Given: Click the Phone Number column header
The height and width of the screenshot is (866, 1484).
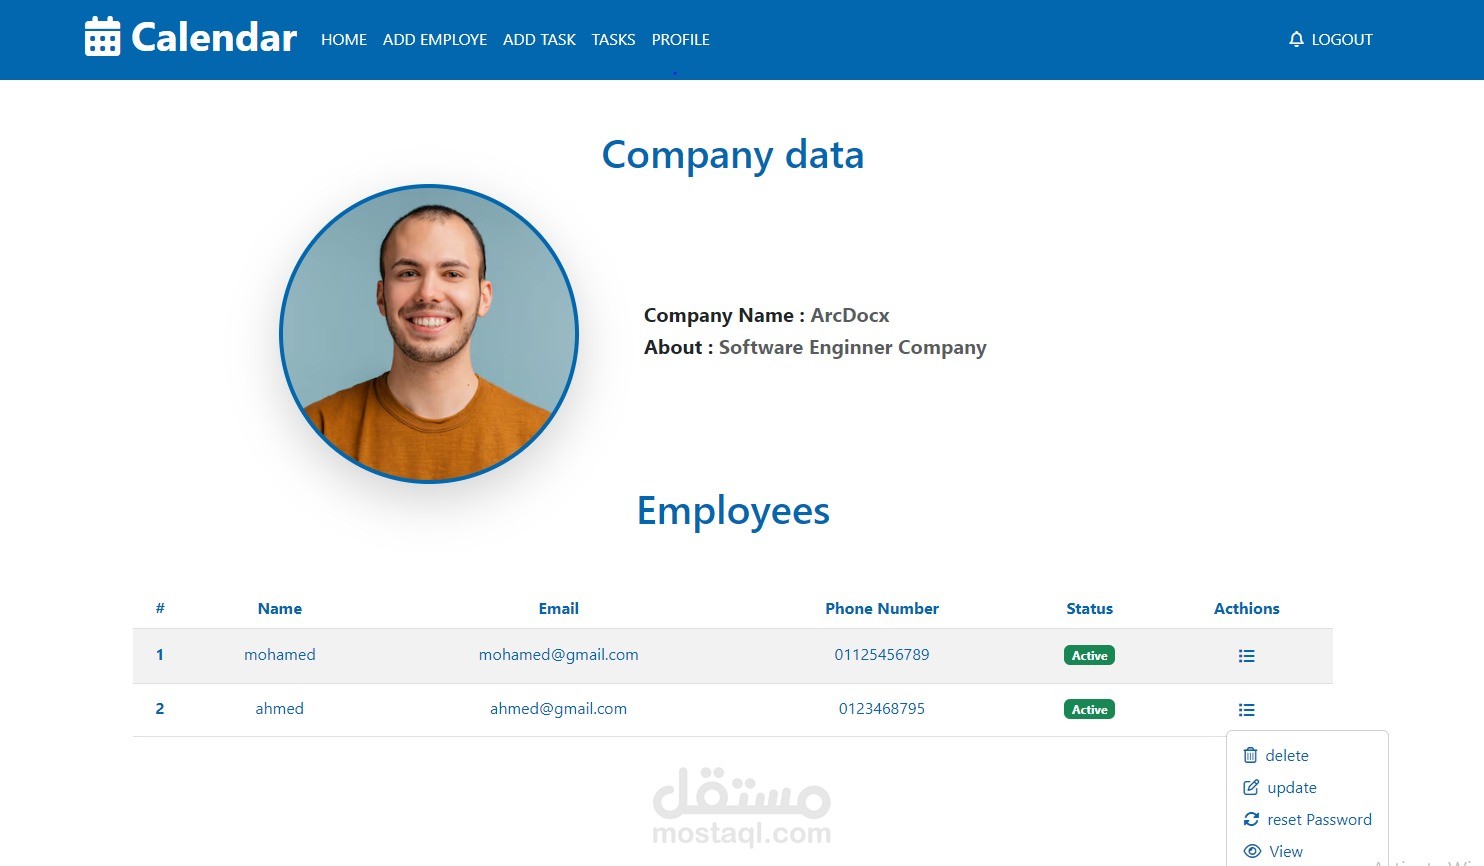Looking at the screenshot, I should coord(882,609).
